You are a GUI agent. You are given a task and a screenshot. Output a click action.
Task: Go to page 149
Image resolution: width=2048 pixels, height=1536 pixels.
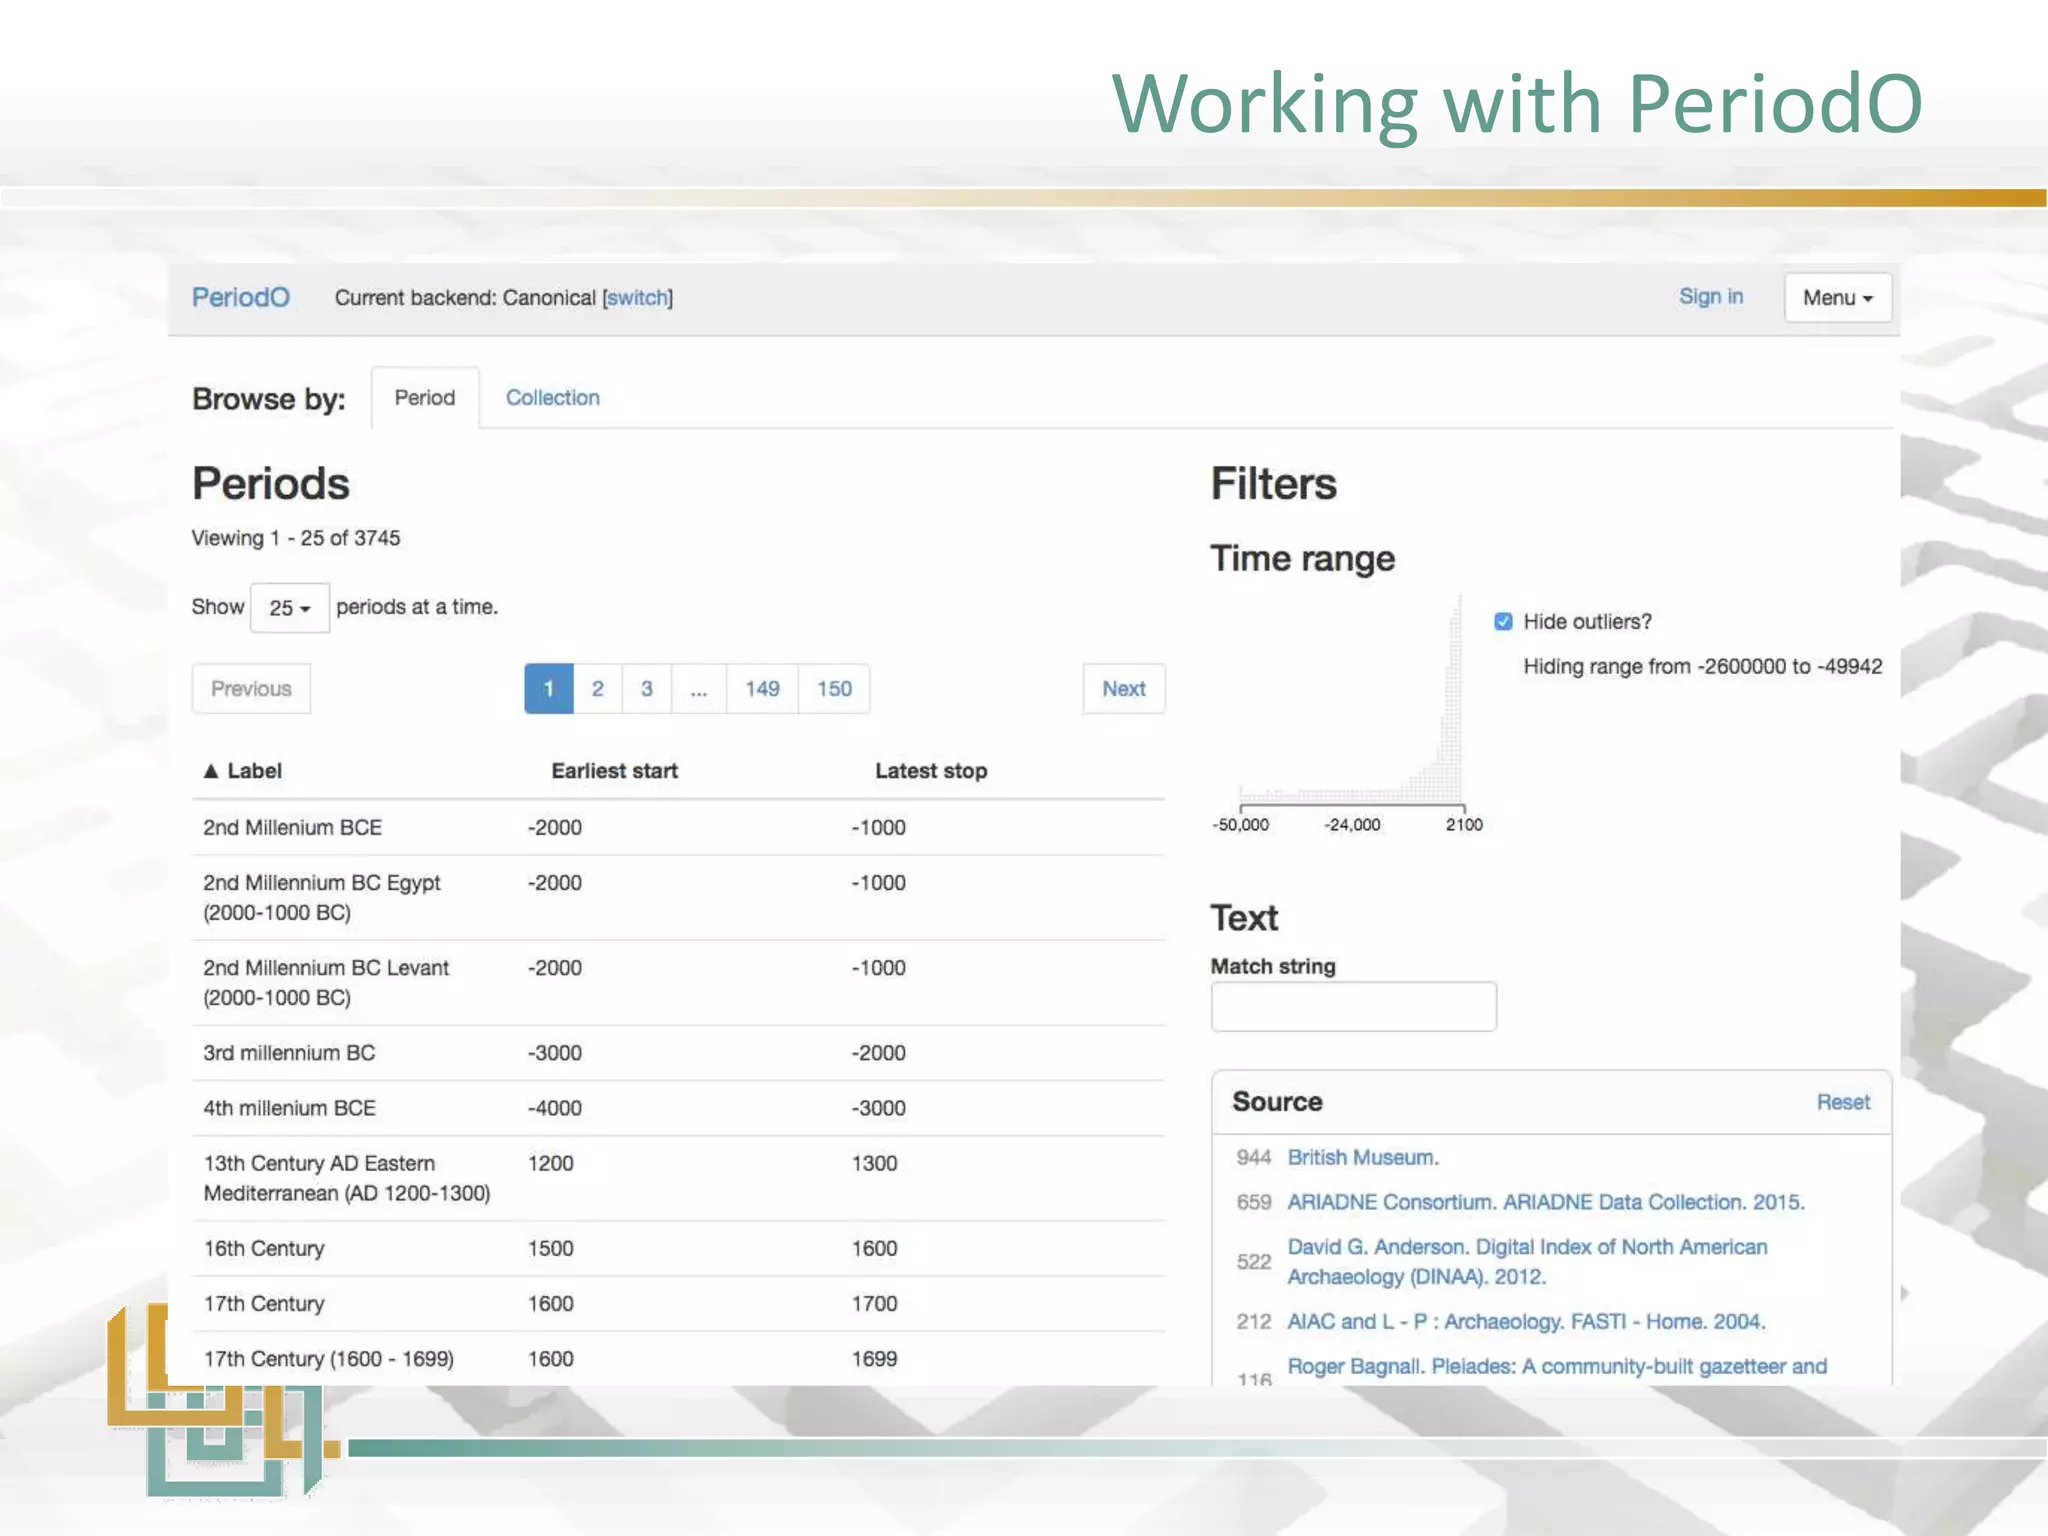point(762,688)
